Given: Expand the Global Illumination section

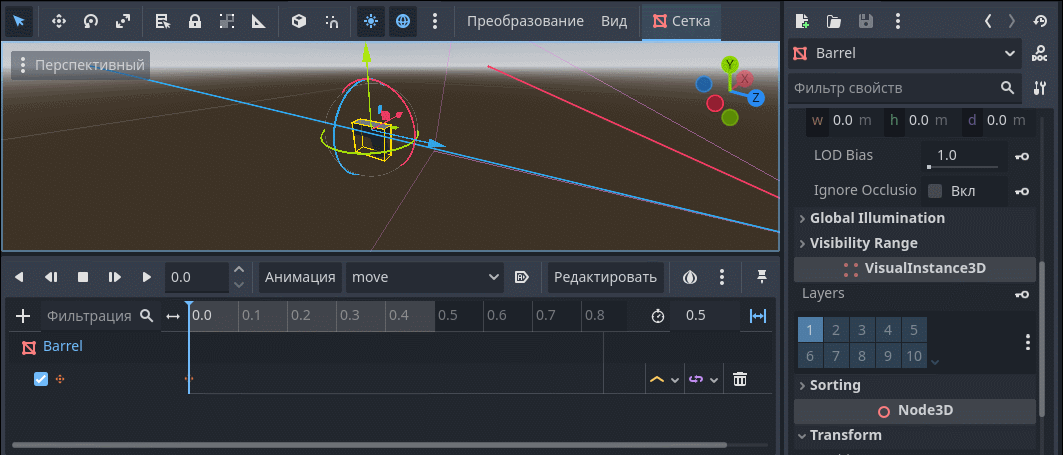Looking at the screenshot, I should coord(876,218).
